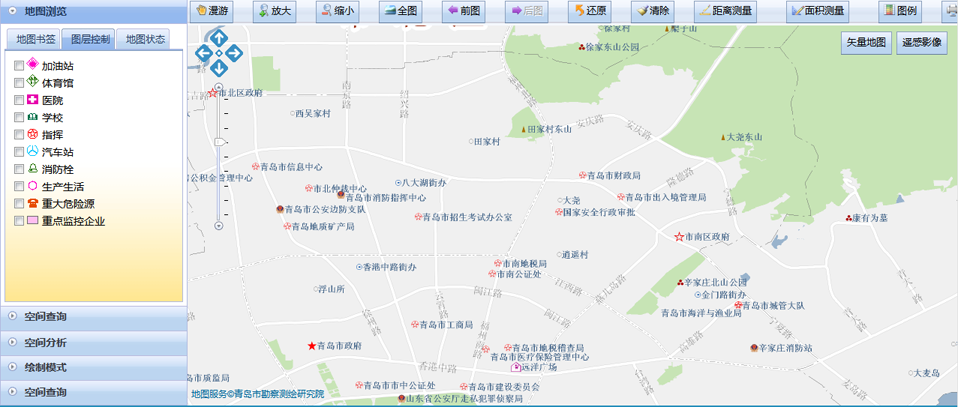The image size is (958, 407).
Task: Show full map extent with 全图
Action: [400, 11]
